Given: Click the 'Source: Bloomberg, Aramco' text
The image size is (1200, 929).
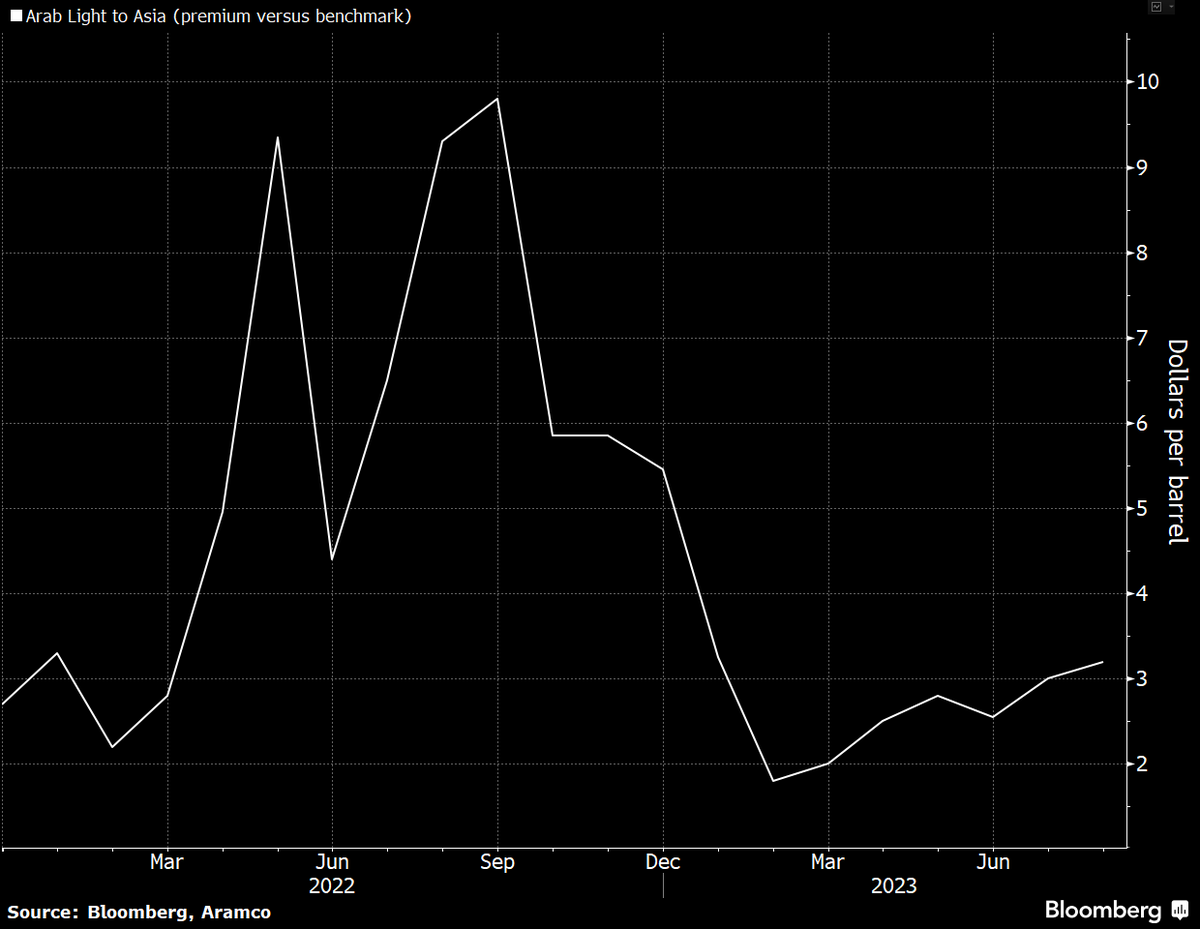Looking at the screenshot, I should click(140, 912).
